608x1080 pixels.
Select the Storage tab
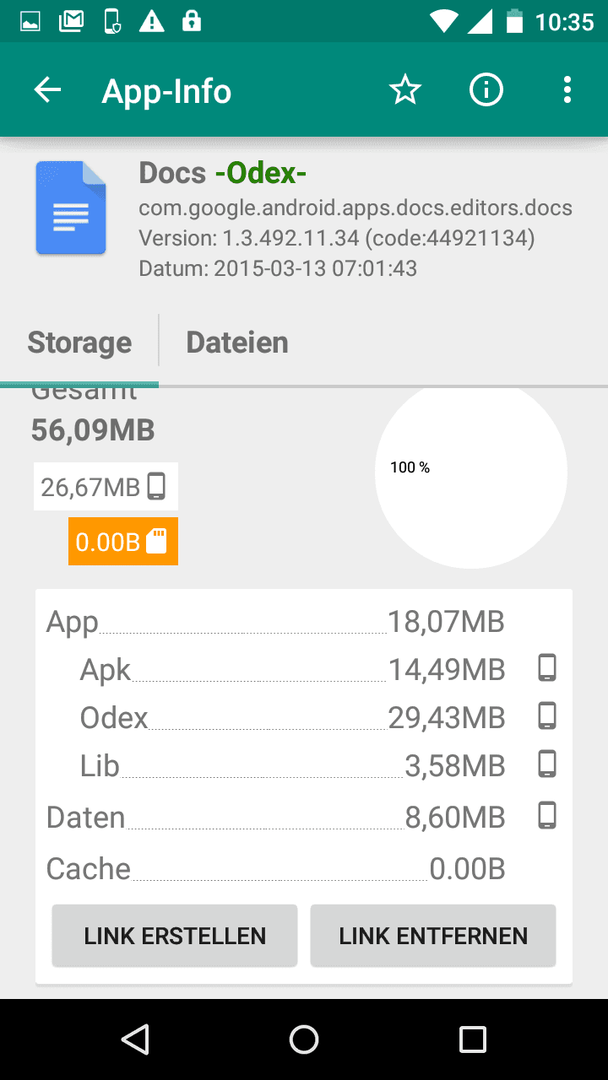coord(79,342)
